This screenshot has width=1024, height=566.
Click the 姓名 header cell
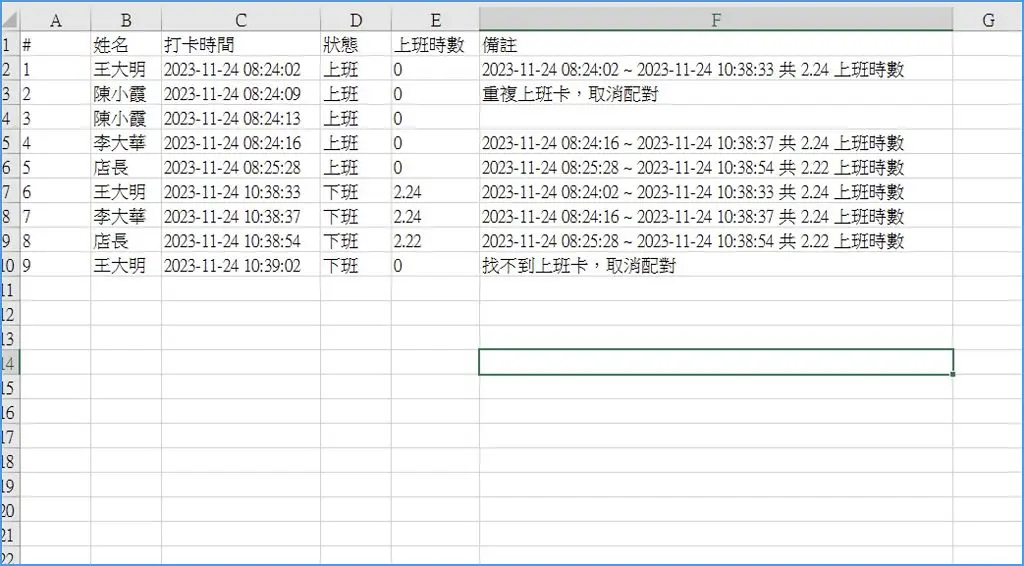click(125, 45)
